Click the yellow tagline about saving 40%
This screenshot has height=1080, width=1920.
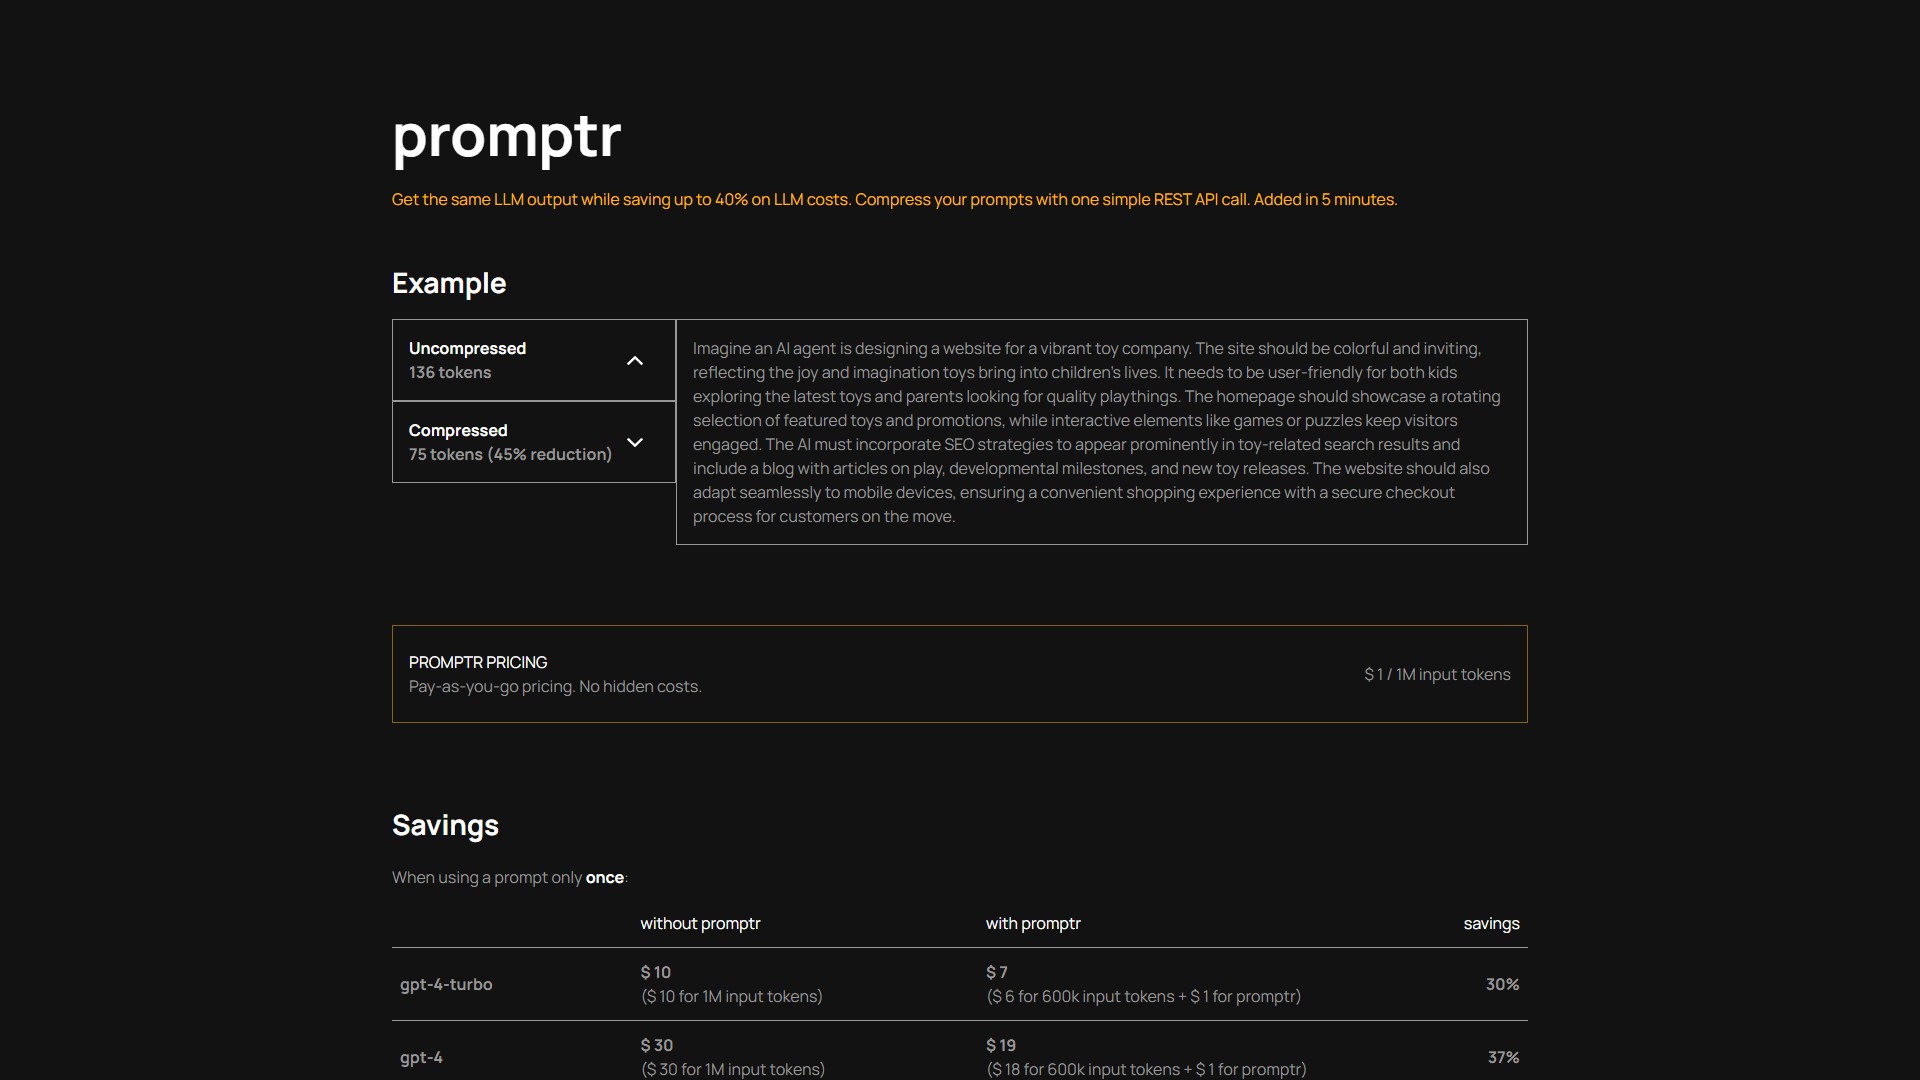coord(894,199)
